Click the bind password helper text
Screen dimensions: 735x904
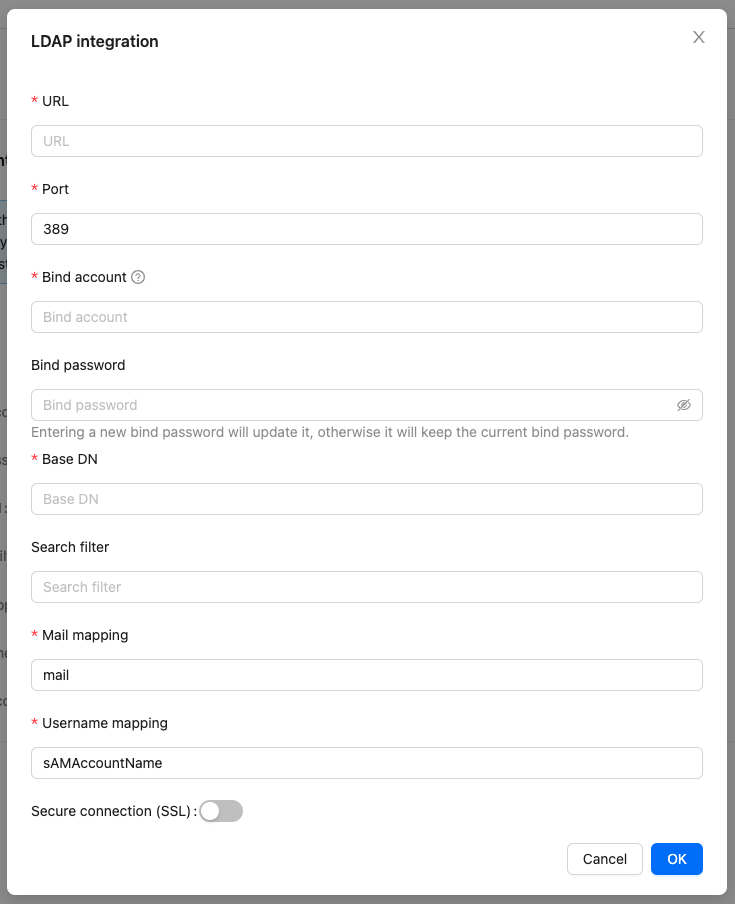[330, 433]
